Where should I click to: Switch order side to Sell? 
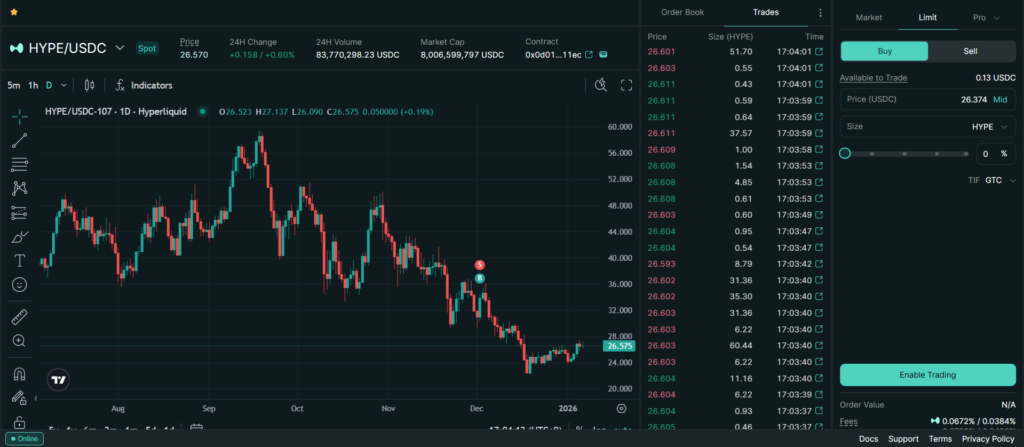click(970, 51)
